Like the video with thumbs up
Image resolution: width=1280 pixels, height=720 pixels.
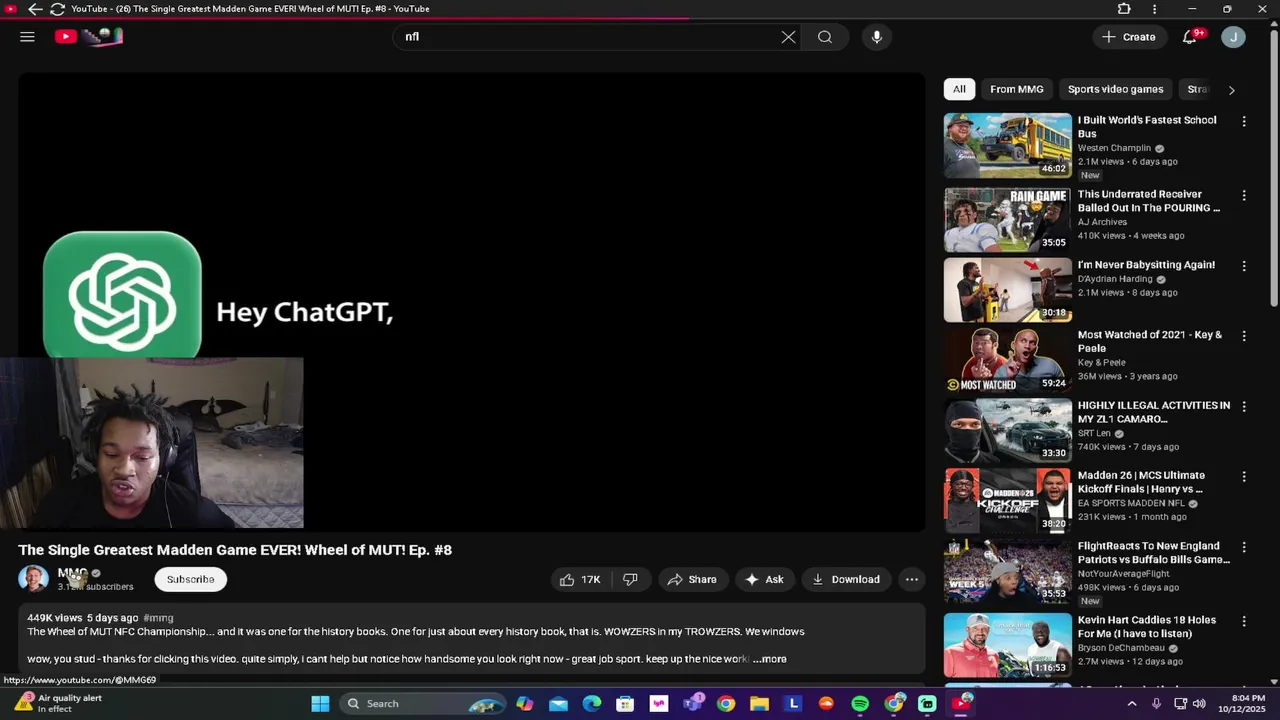581,579
